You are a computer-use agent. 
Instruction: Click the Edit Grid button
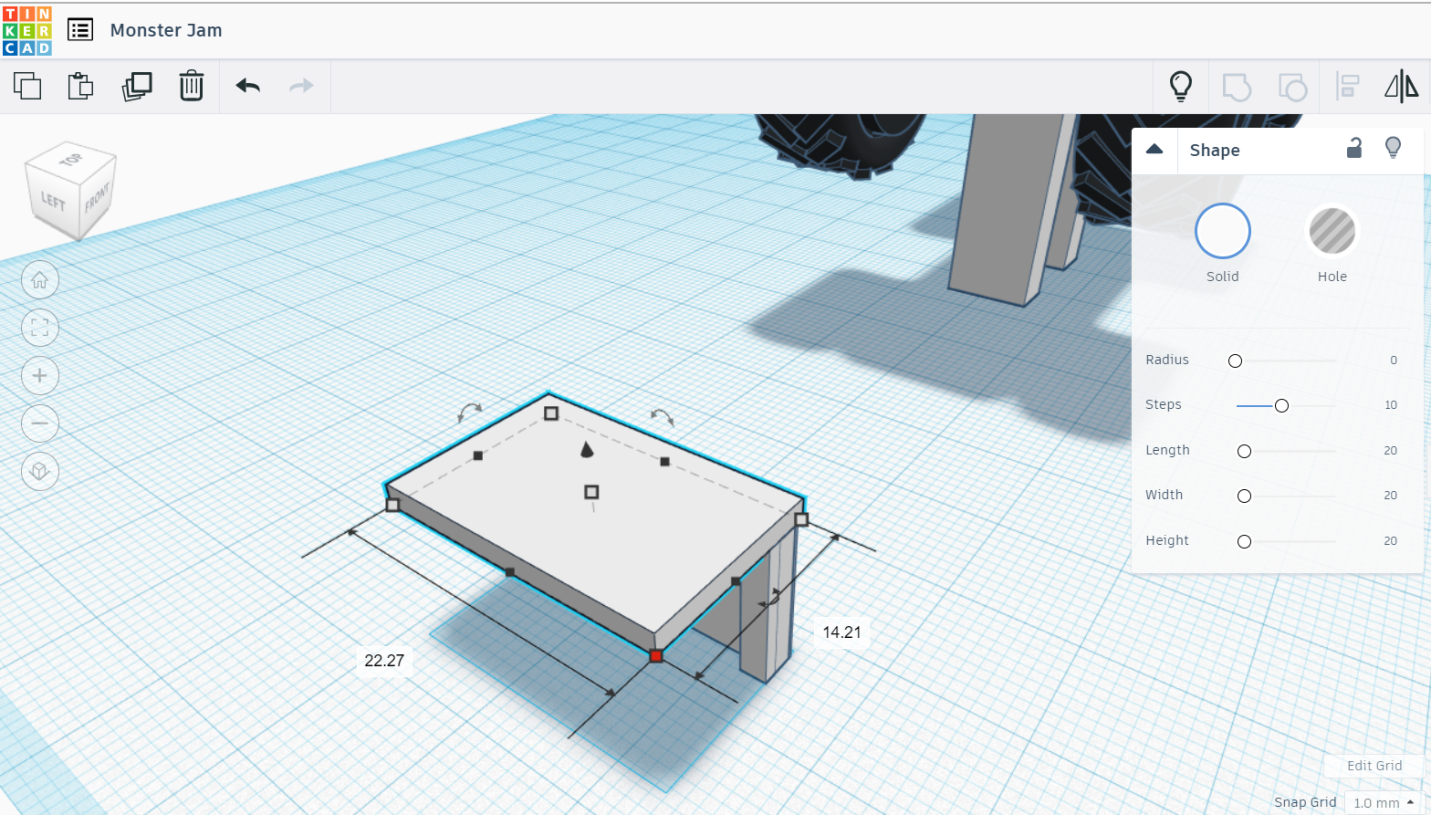coord(1374,766)
